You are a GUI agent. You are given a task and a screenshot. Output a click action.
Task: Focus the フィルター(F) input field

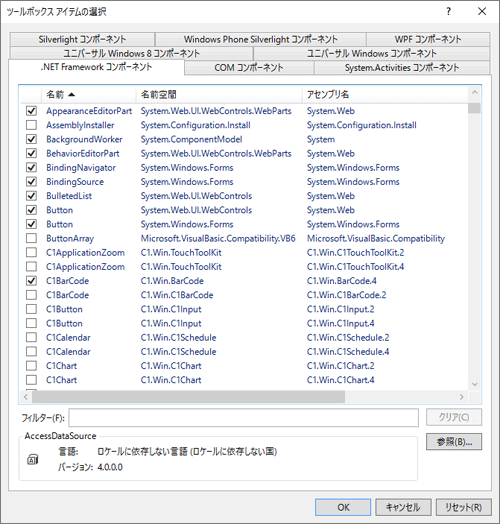243,417
